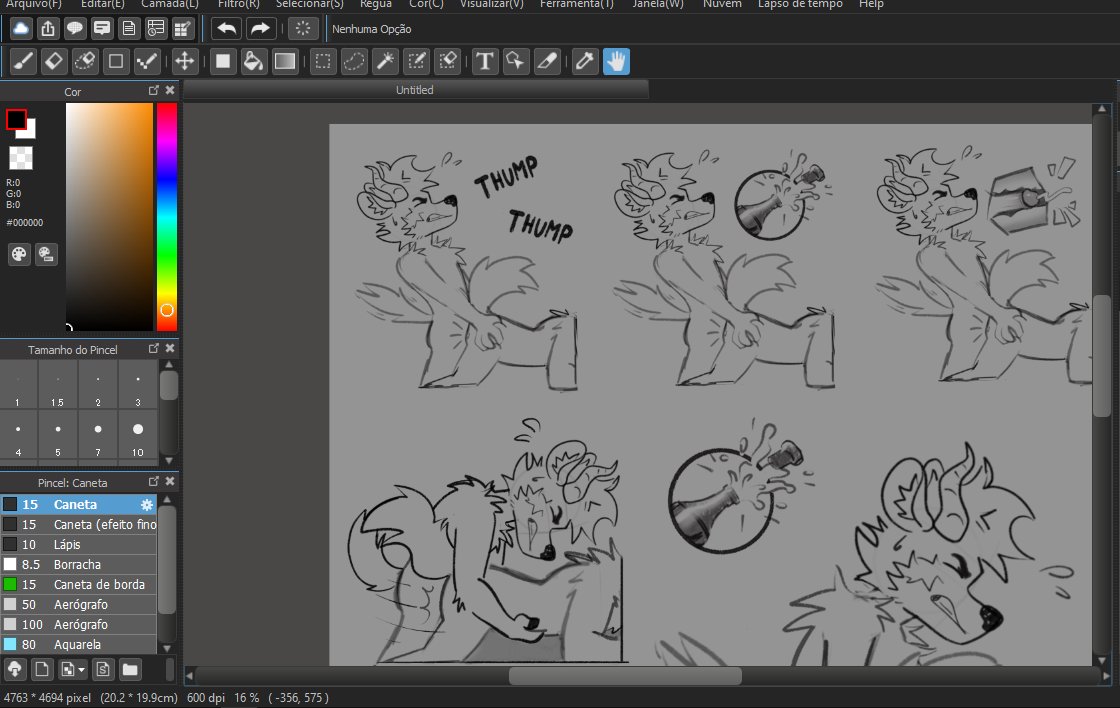1120x708 pixels.
Task: Select the Dot pixel tool
Action: point(147,61)
